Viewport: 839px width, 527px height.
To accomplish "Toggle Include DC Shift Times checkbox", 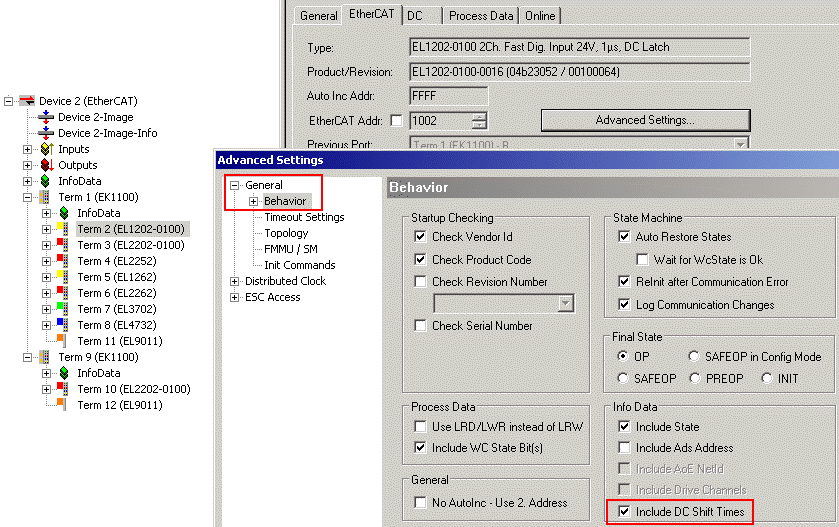I will [x=624, y=511].
